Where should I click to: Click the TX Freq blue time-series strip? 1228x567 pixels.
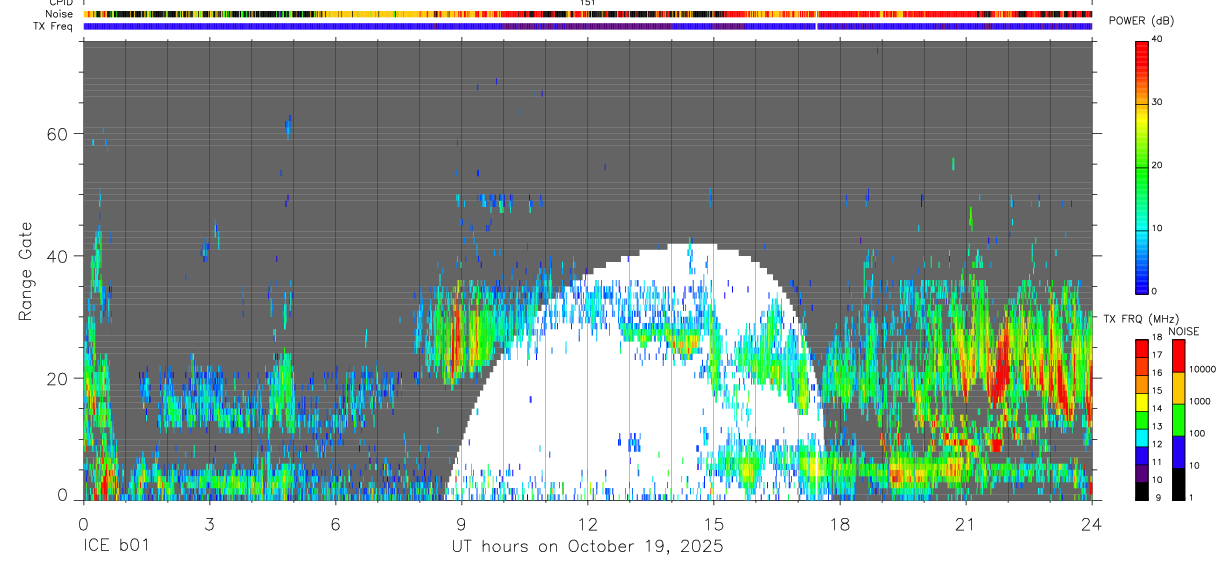click(x=588, y=26)
